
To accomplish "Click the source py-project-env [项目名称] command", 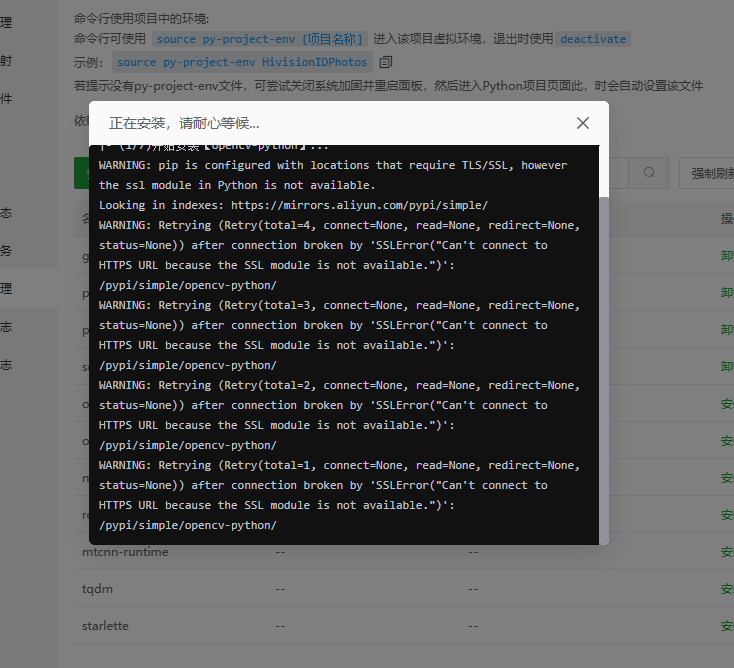I will click(259, 39).
